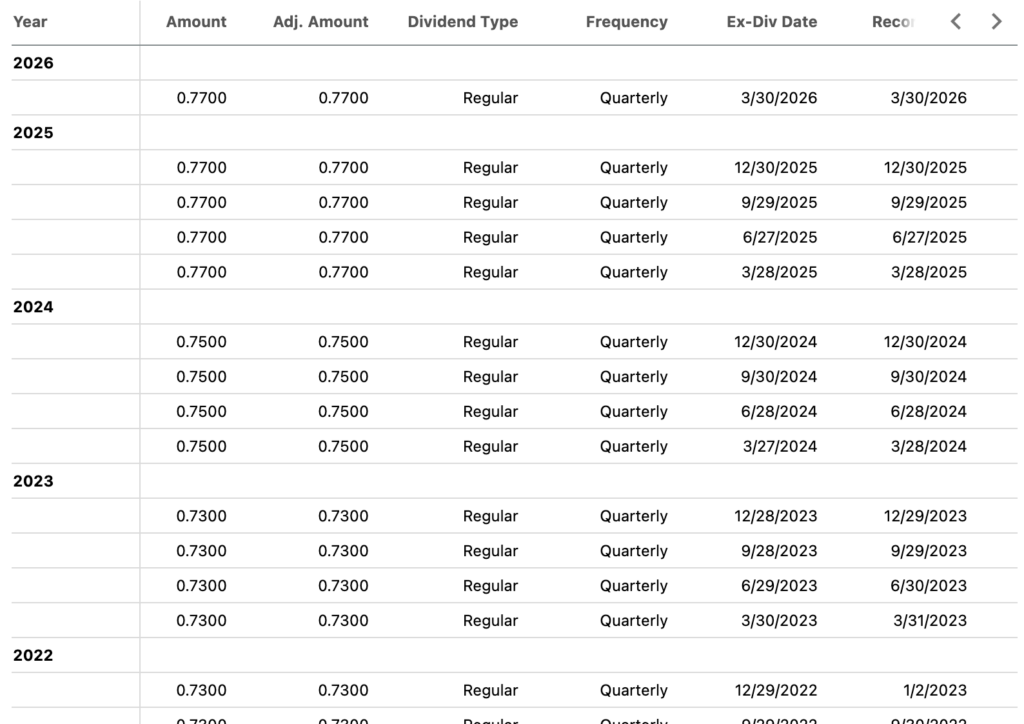Click the Frequency column header
This screenshot has height=724, width=1024.
(626, 22)
